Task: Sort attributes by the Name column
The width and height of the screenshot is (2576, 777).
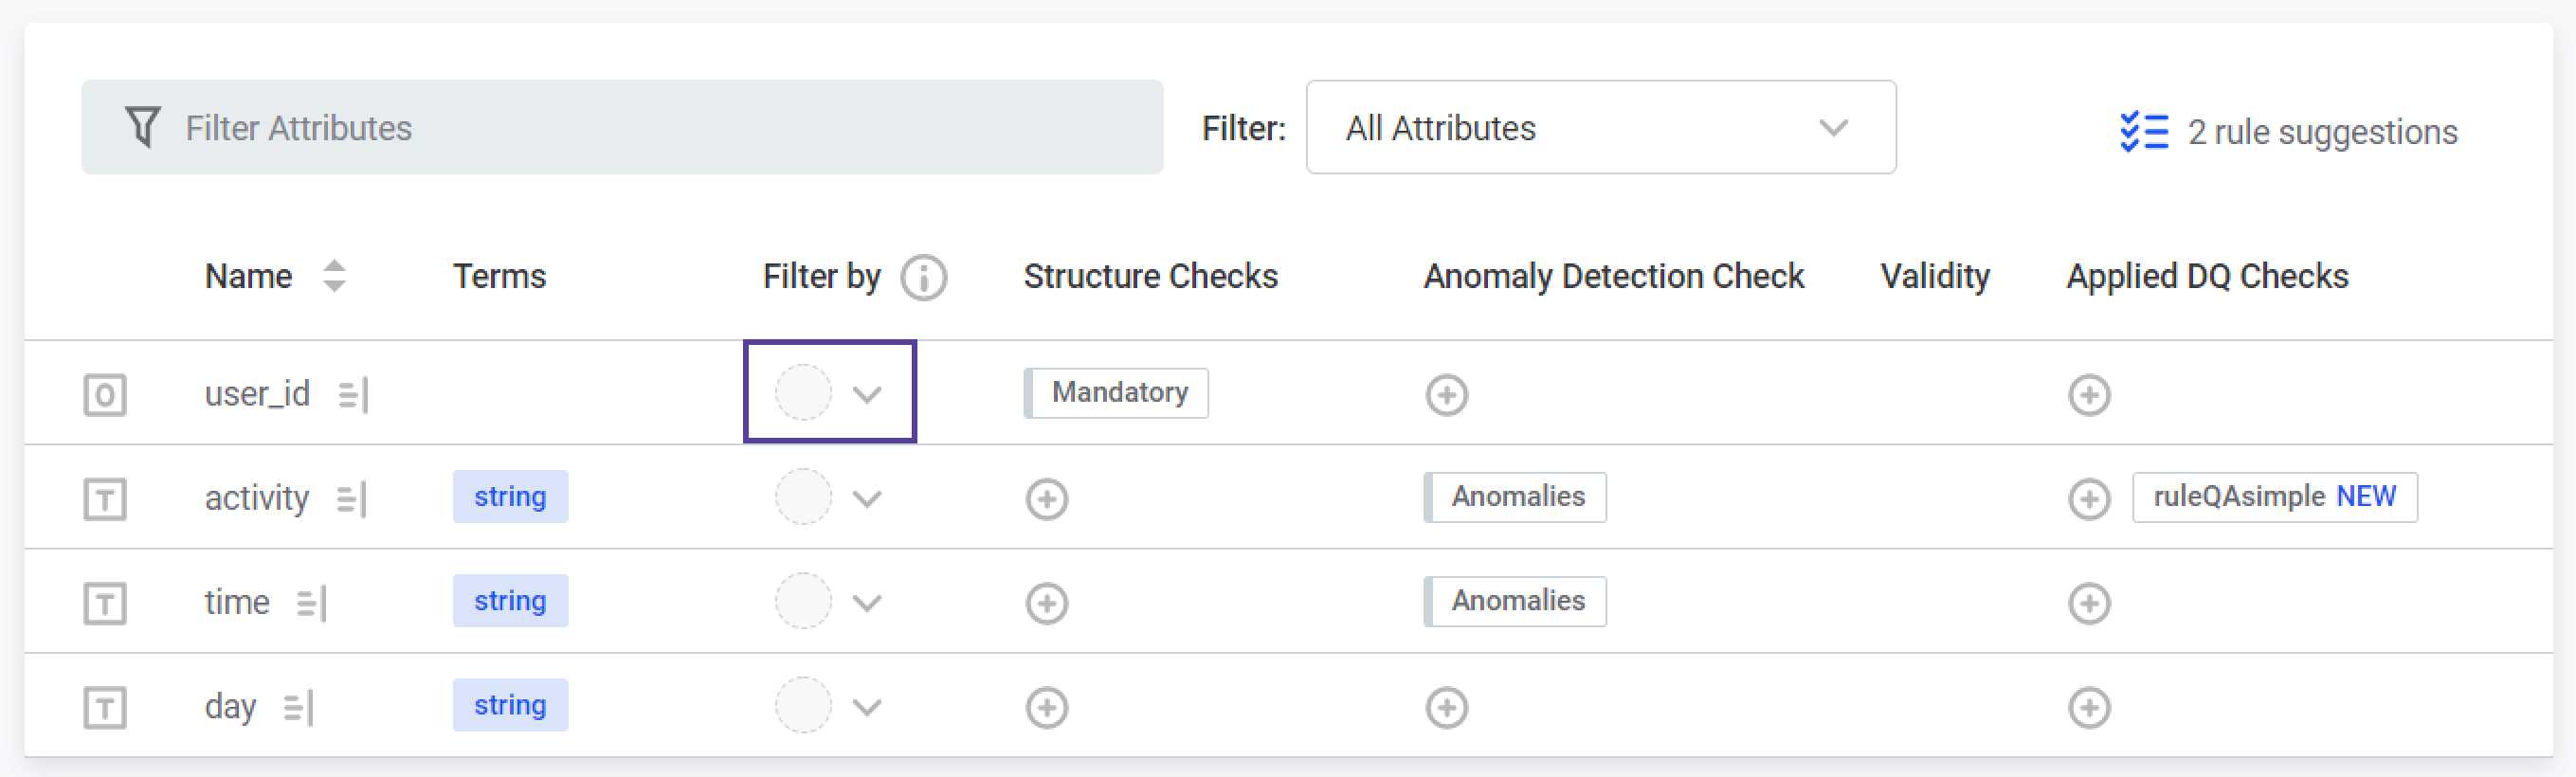Action: [x=334, y=276]
